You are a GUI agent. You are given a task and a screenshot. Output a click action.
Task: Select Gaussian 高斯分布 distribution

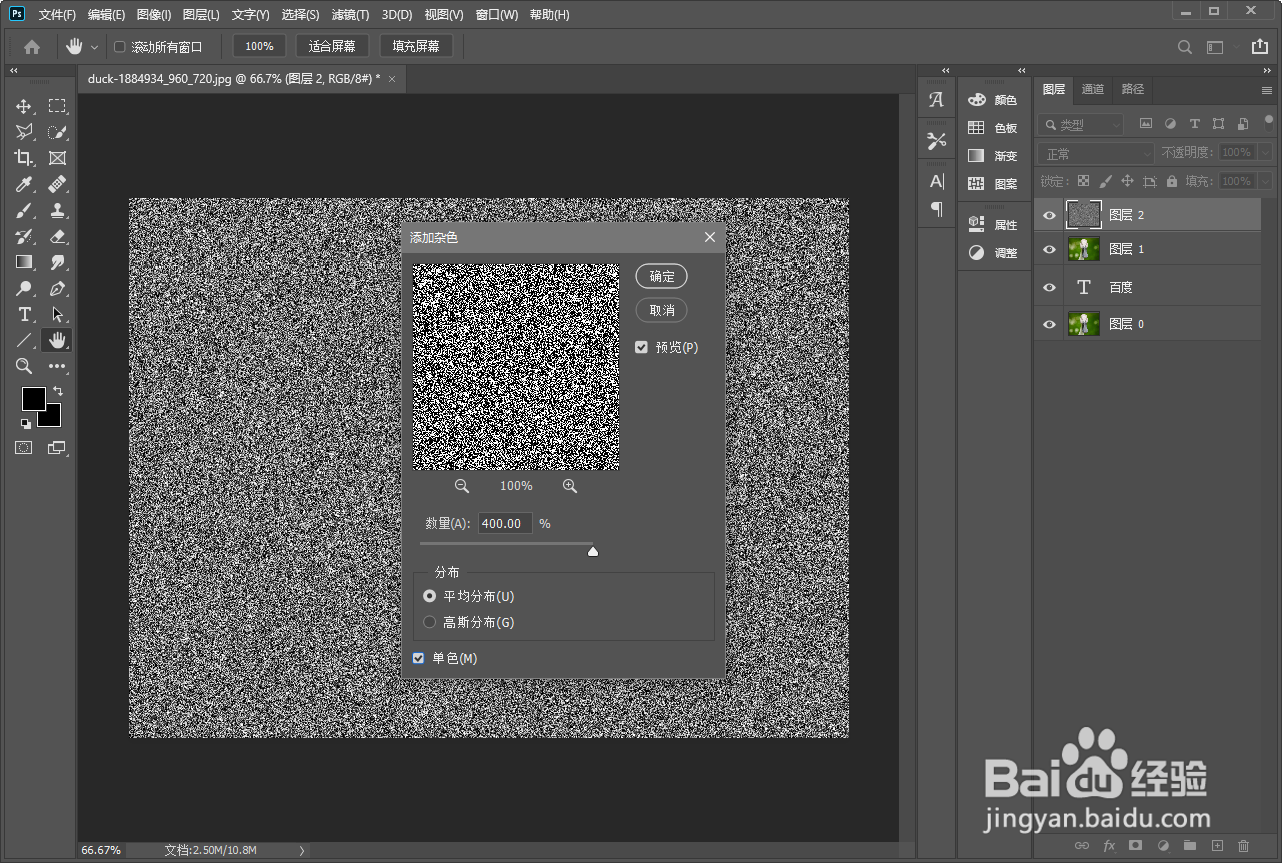pos(430,622)
